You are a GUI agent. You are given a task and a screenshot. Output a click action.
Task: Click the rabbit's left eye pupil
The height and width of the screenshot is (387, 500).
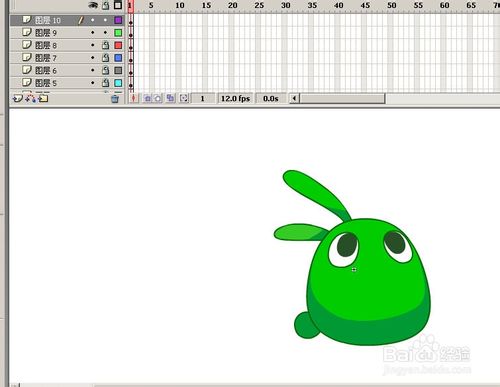click(x=347, y=245)
